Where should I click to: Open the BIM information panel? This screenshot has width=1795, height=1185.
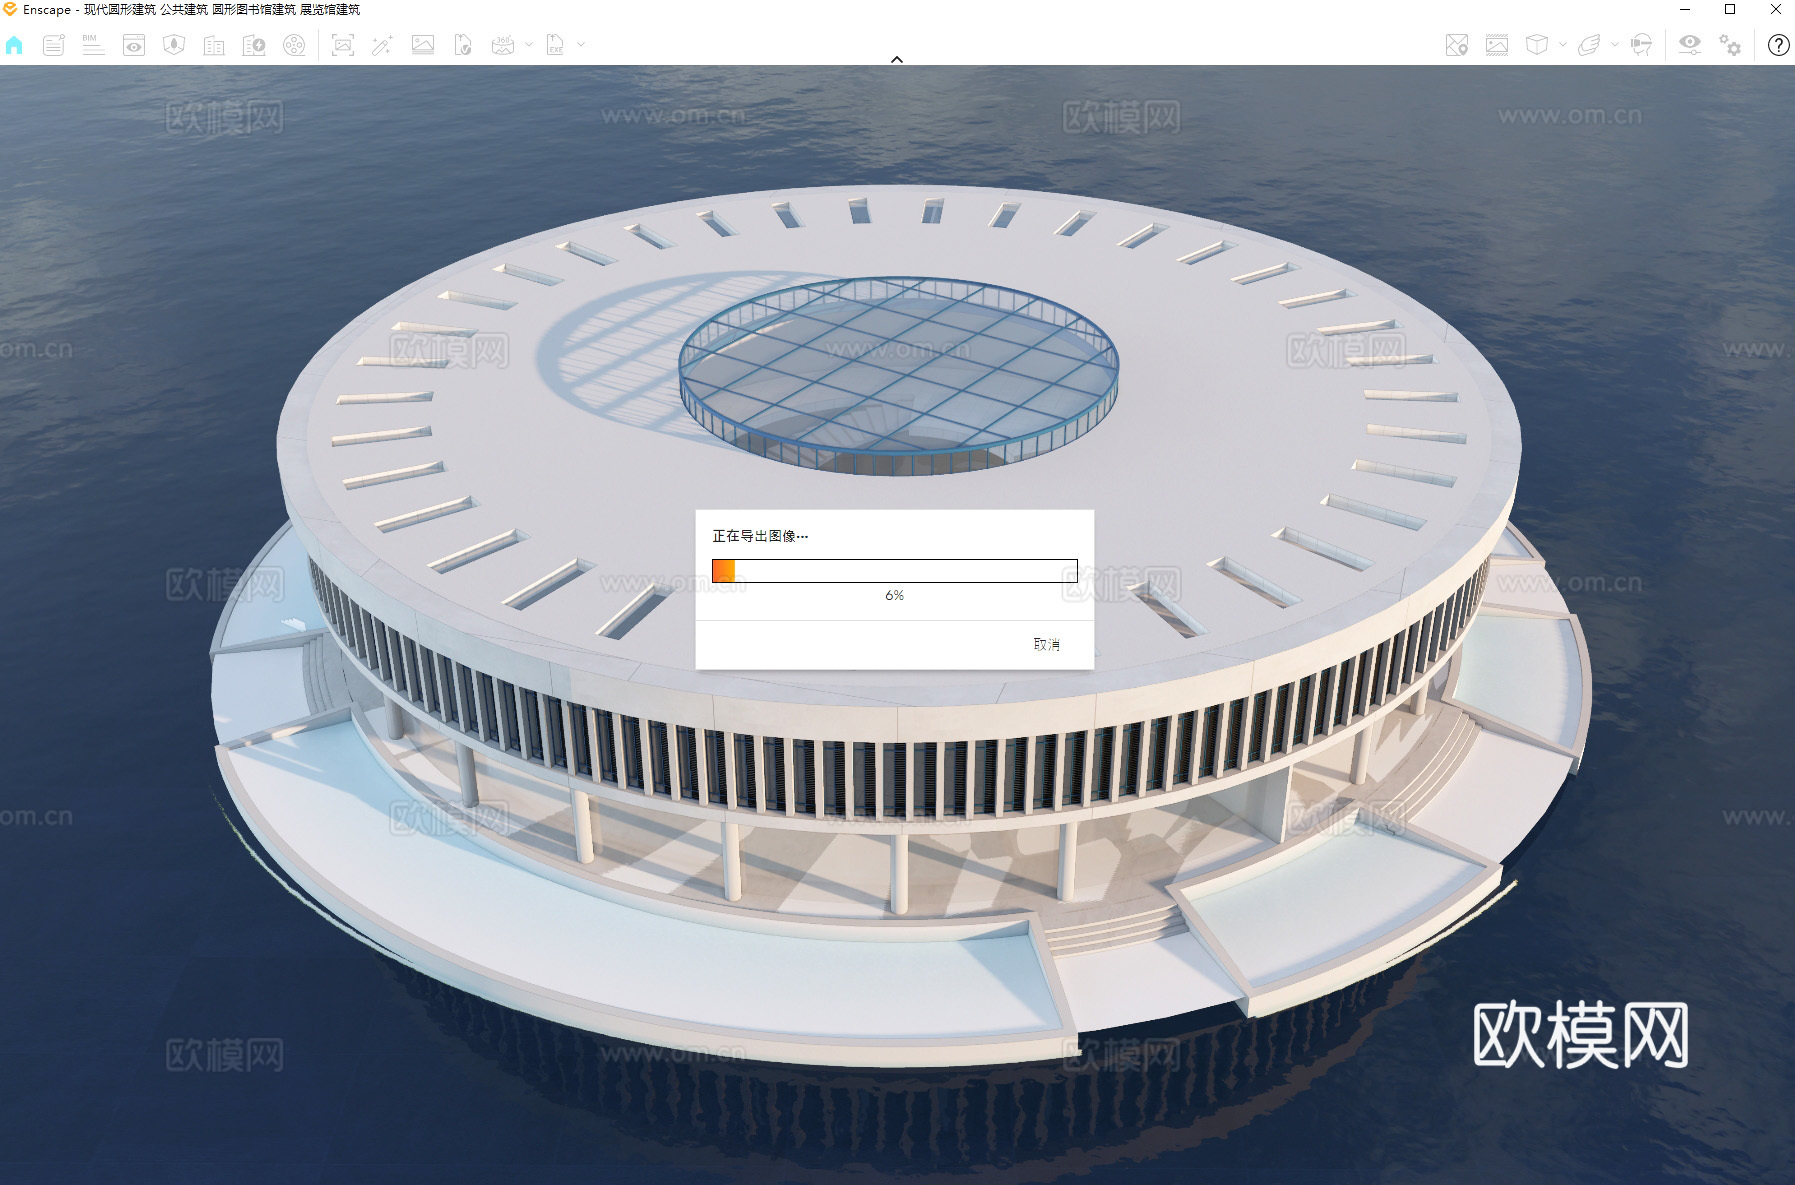[x=93, y=45]
